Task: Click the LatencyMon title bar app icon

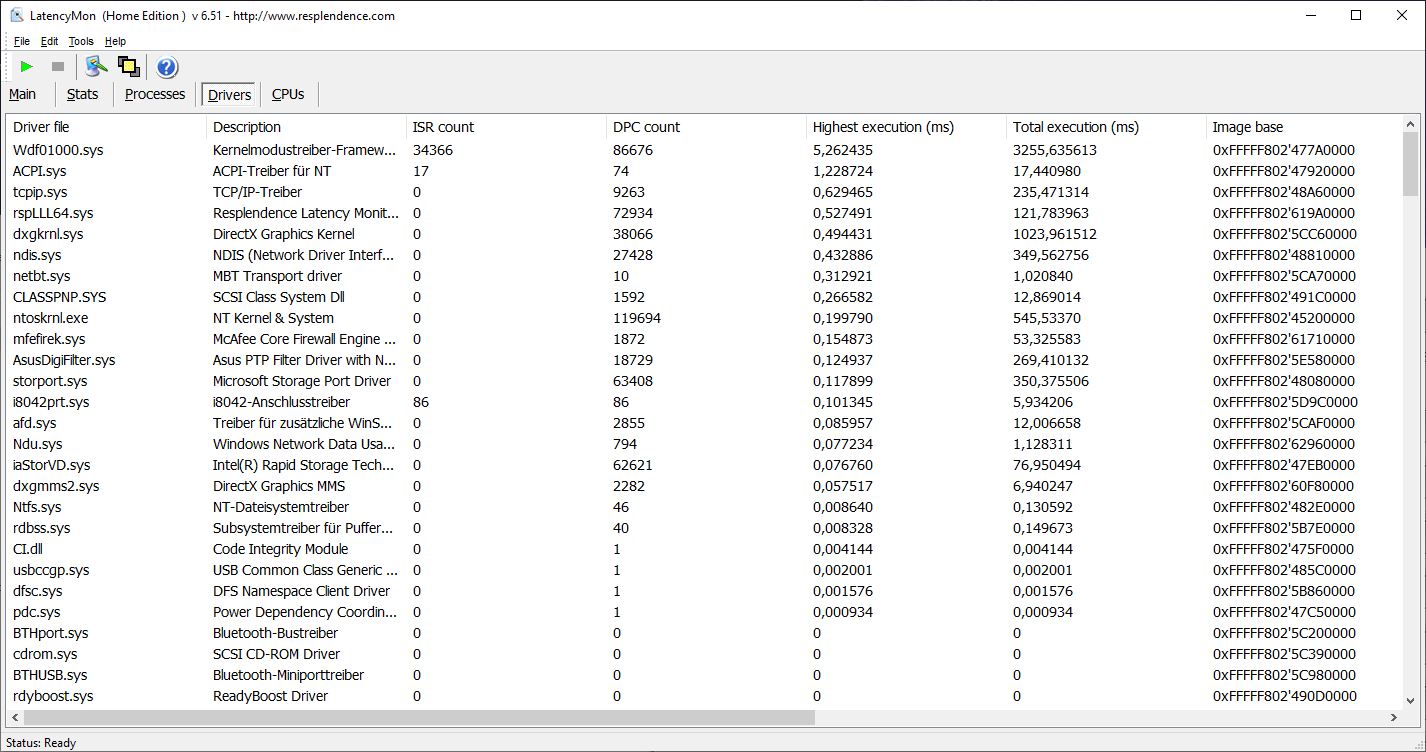Action: pyautogui.click(x=16, y=15)
